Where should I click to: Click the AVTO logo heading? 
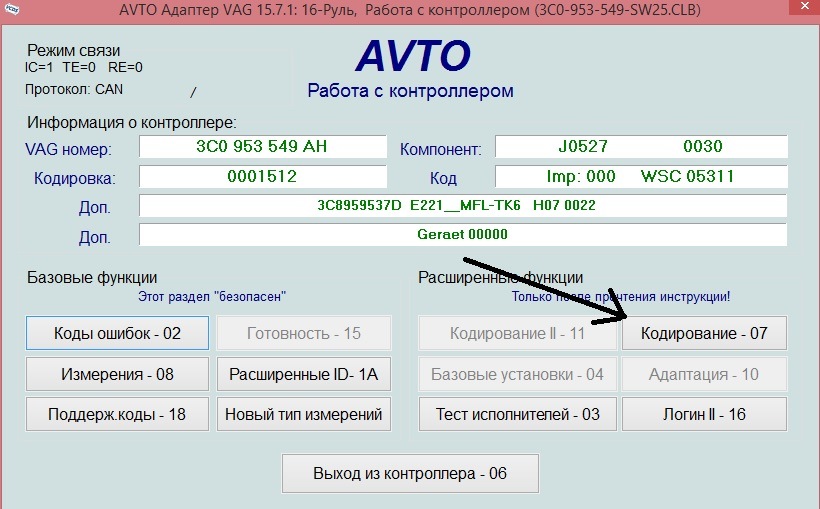[413, 55]
